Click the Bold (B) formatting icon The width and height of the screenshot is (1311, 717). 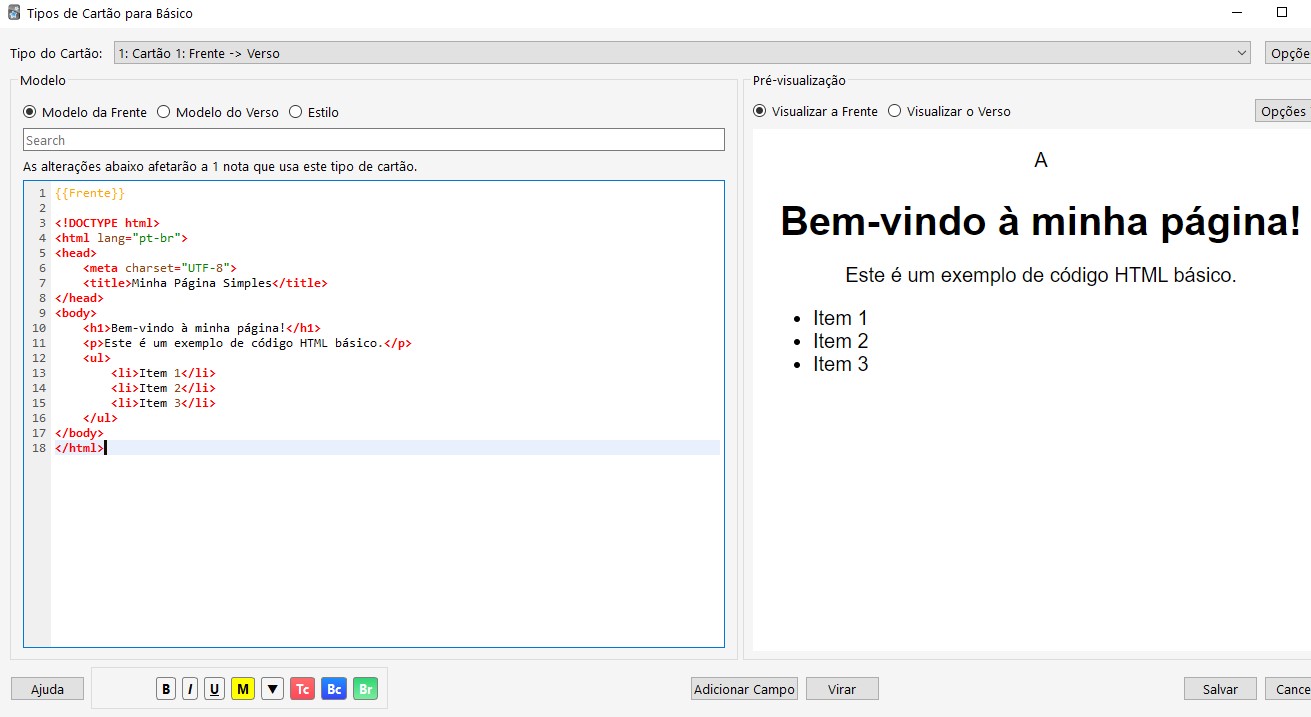166,689
